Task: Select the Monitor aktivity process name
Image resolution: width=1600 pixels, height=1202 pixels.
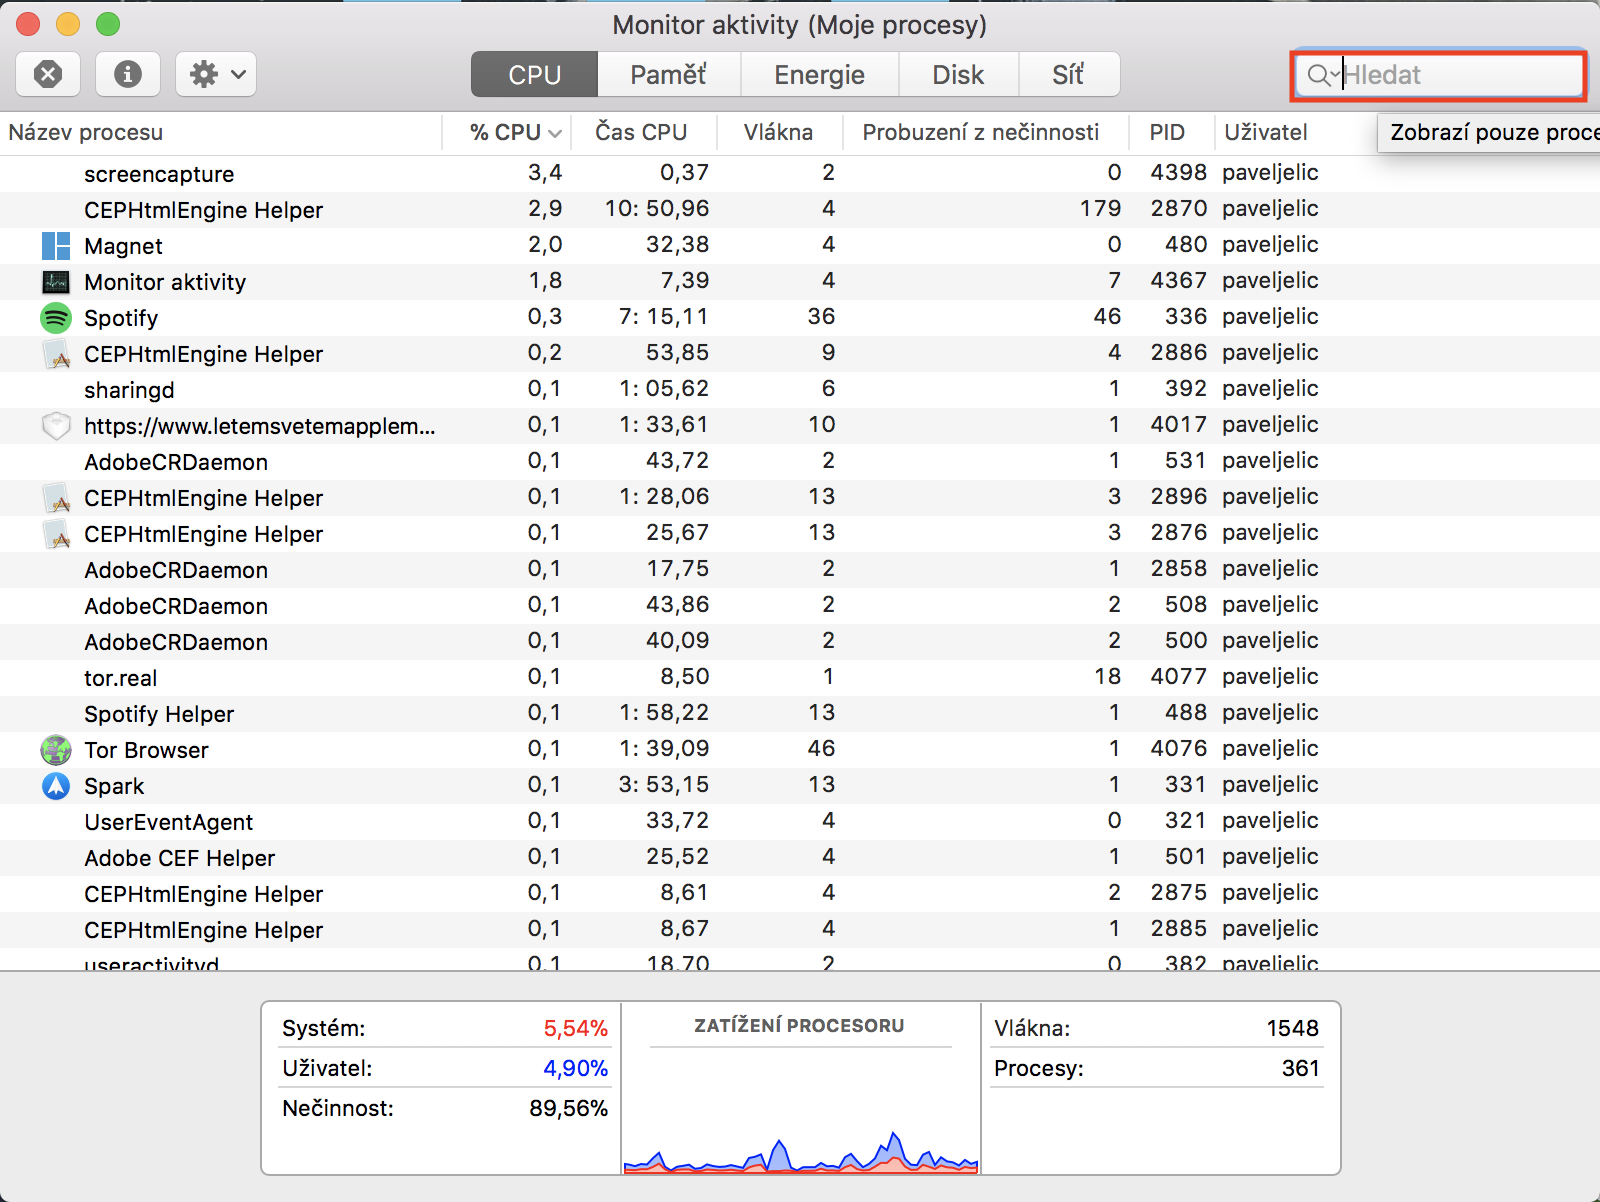Action: 165,282
